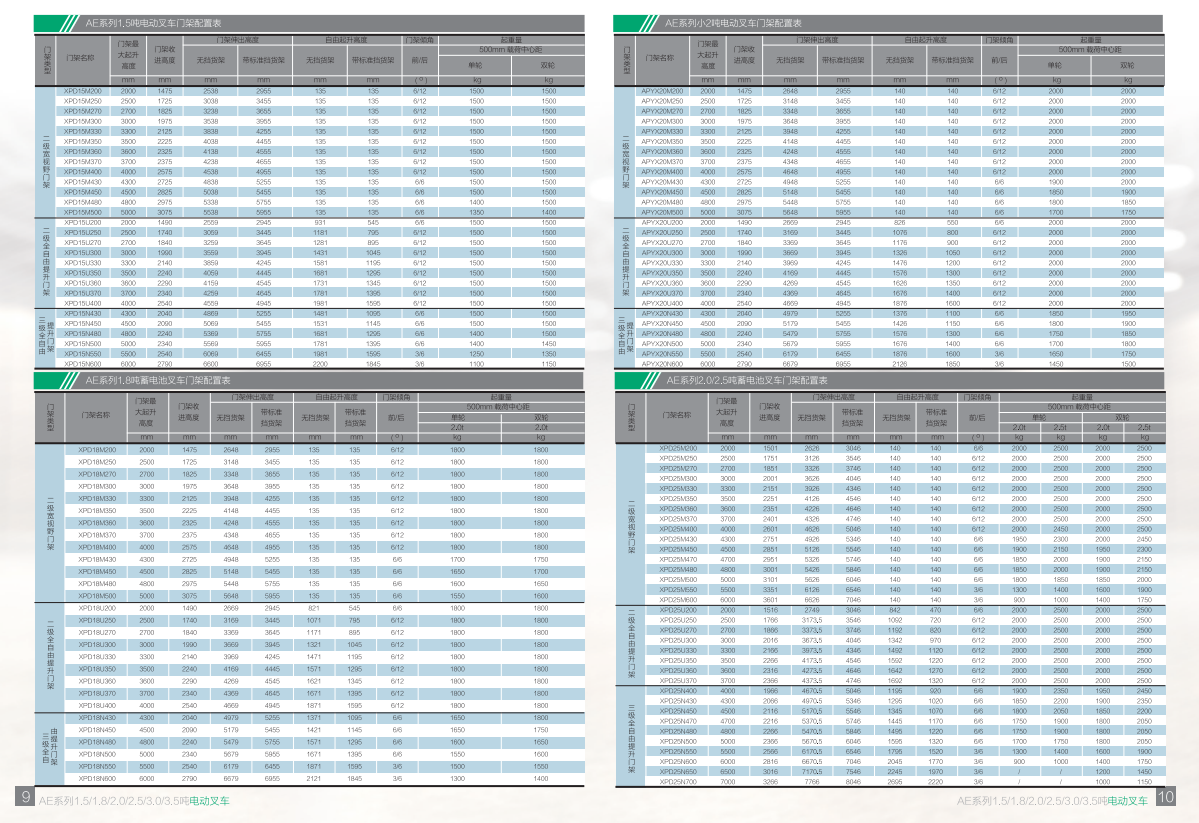Viewport: 1199px width, 823px height.
Task: Click the XPD15U200 model cell
Action: pos(83,222)
